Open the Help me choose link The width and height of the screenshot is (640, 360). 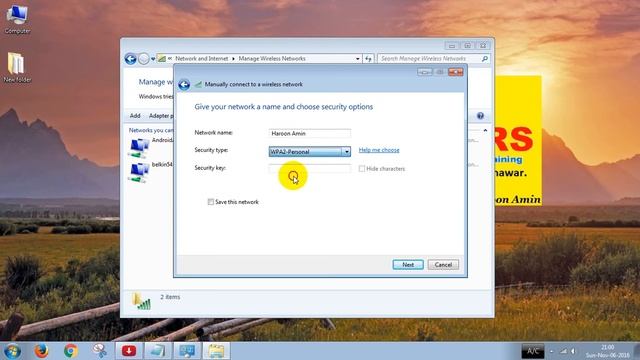379,150
